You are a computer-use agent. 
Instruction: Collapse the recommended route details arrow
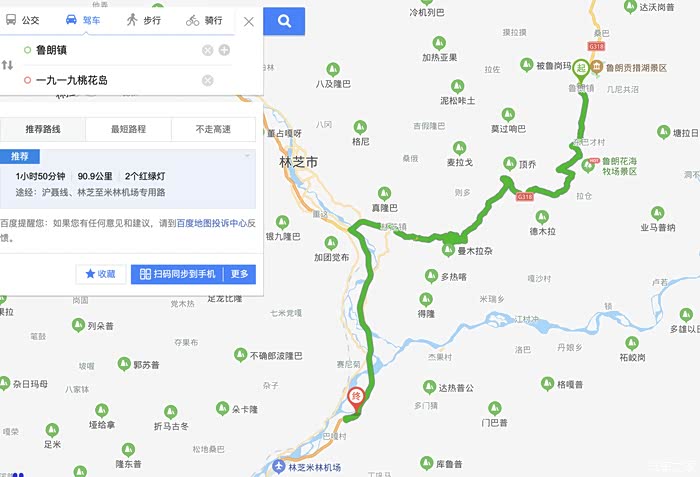point(247,156)
